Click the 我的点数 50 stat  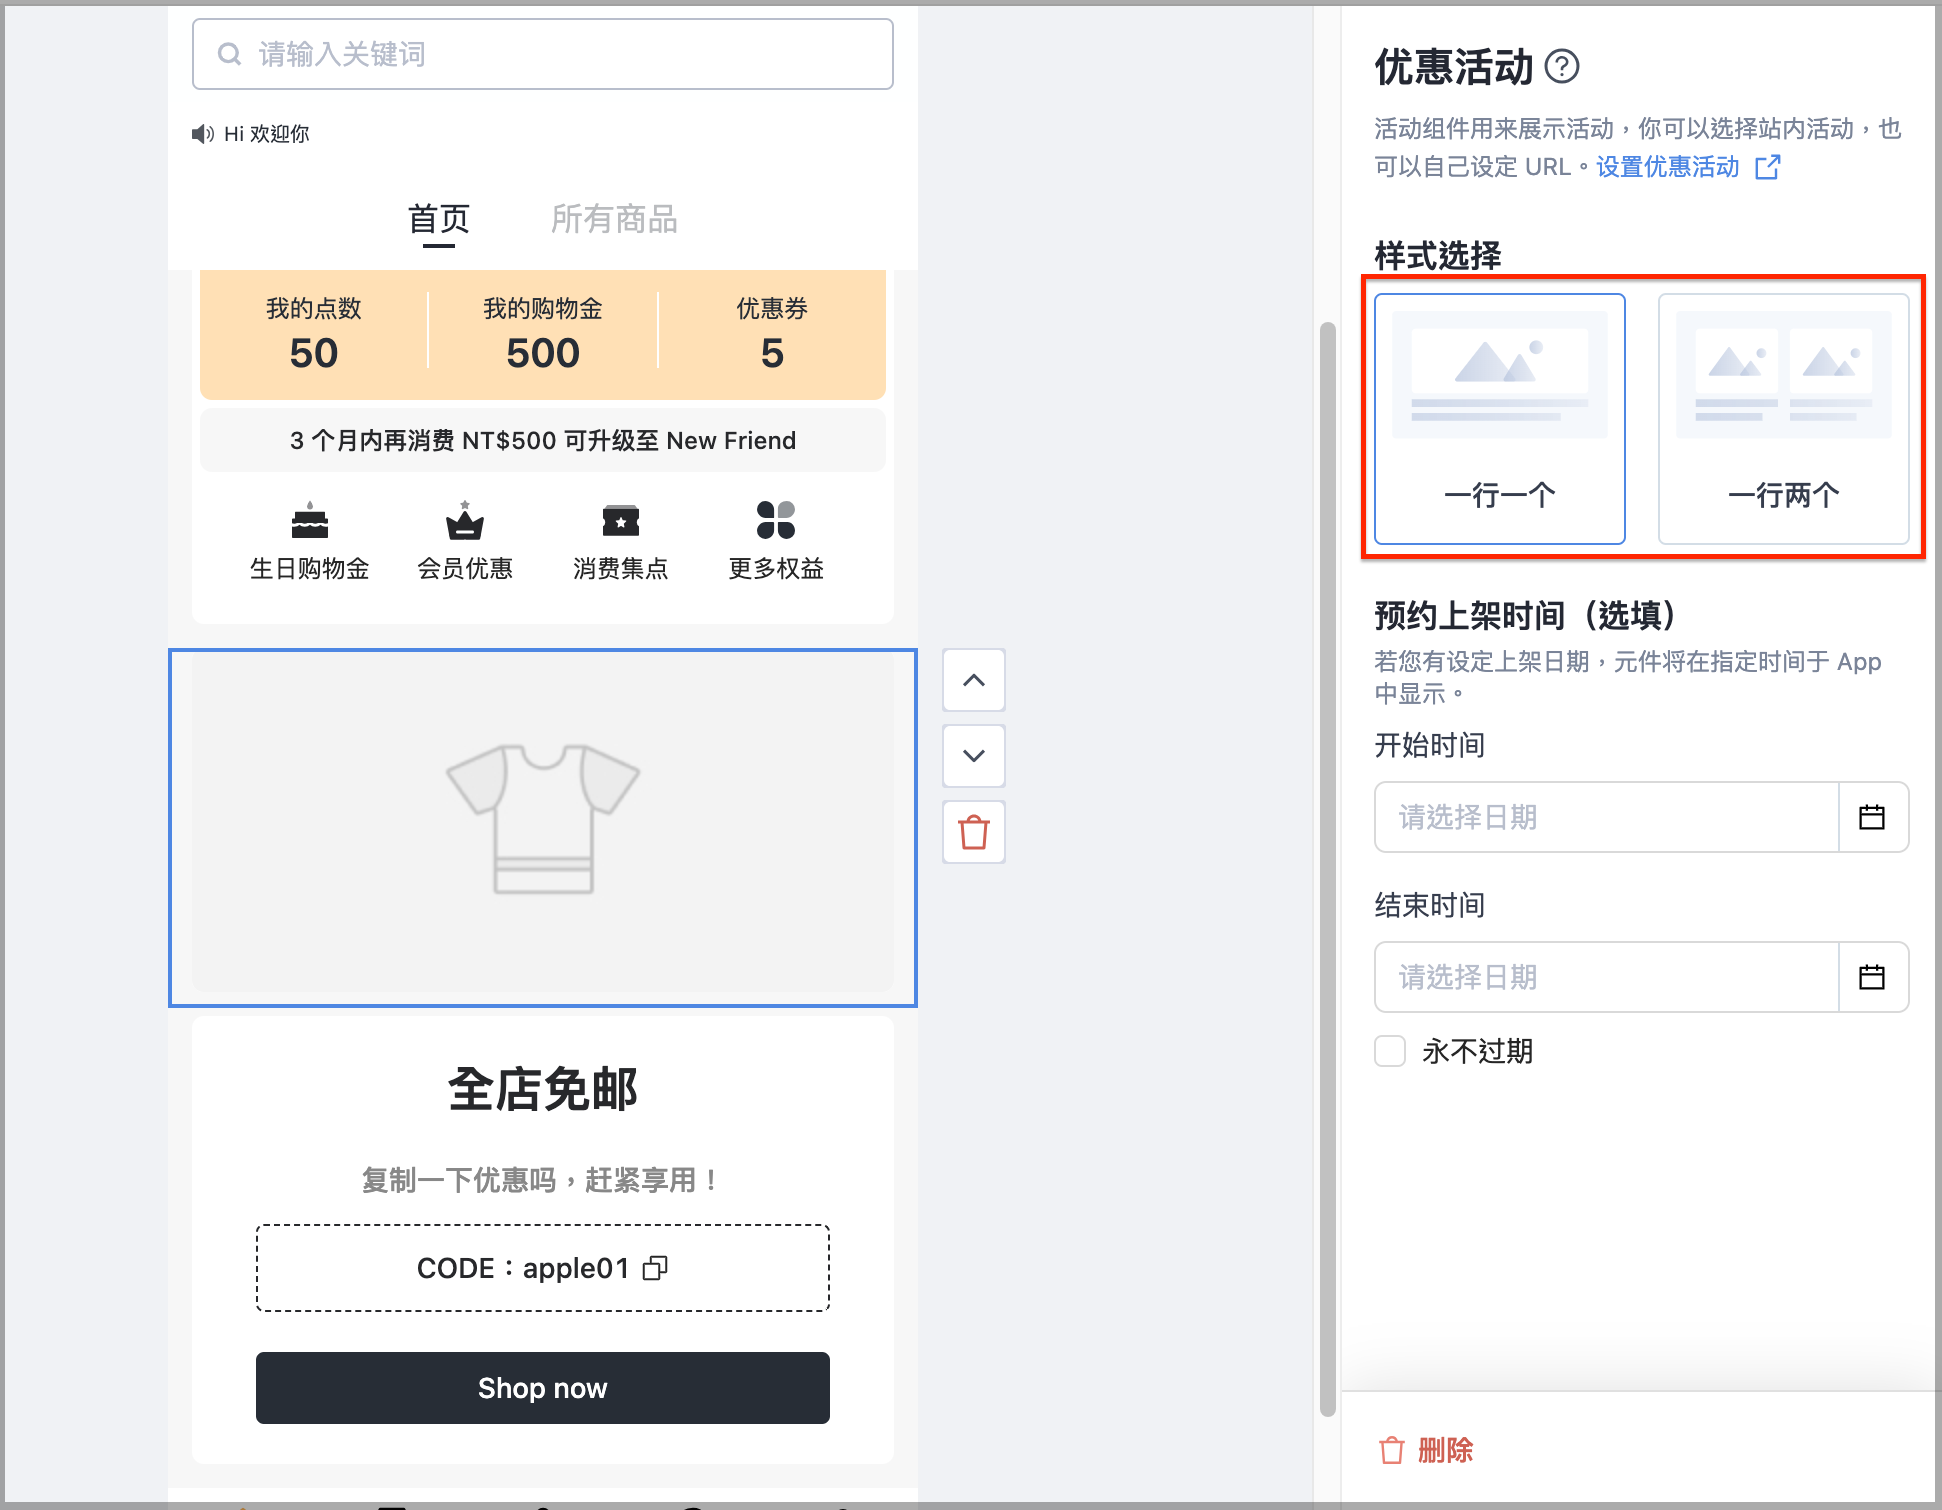(314, 334)
